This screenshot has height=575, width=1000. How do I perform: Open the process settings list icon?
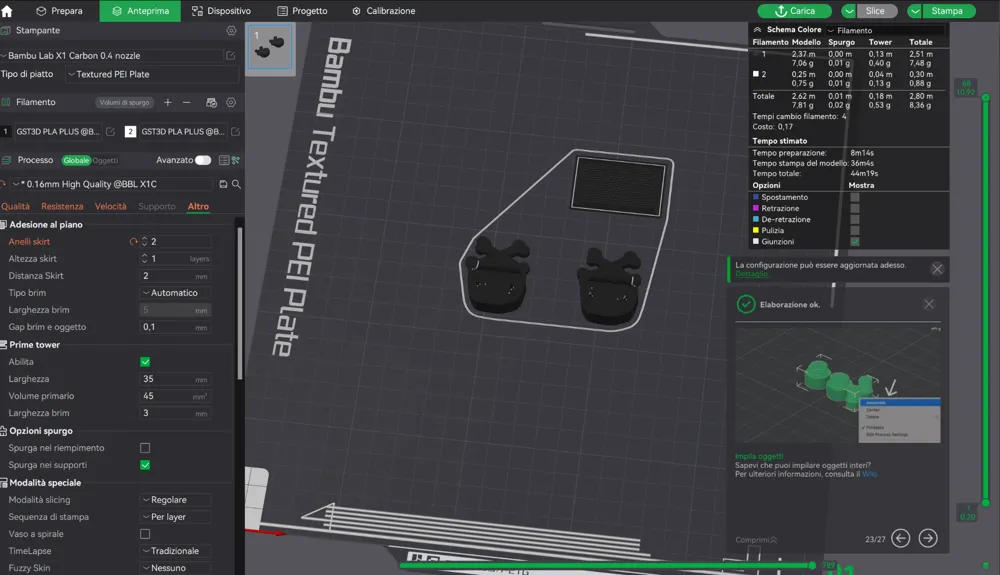(x=224, y=160)
